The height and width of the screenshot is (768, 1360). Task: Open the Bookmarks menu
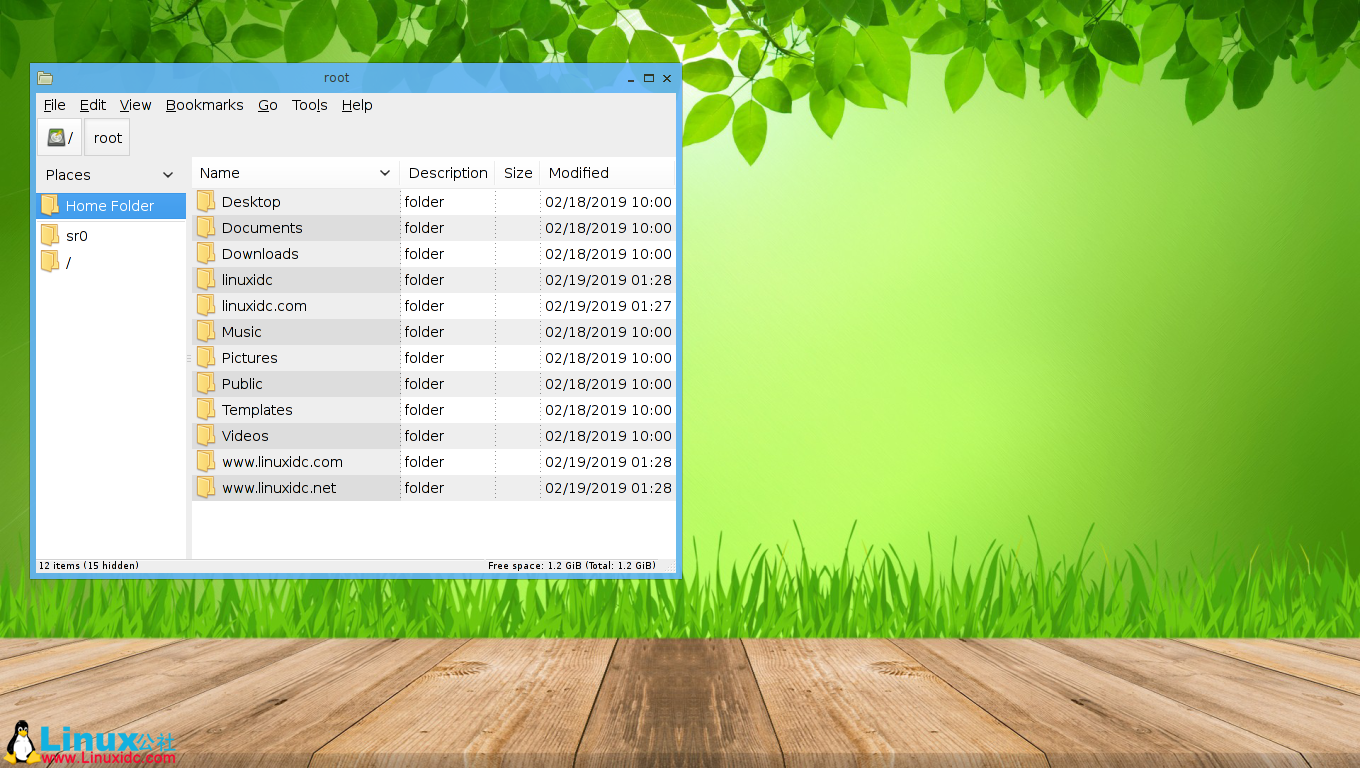[205, 105]
